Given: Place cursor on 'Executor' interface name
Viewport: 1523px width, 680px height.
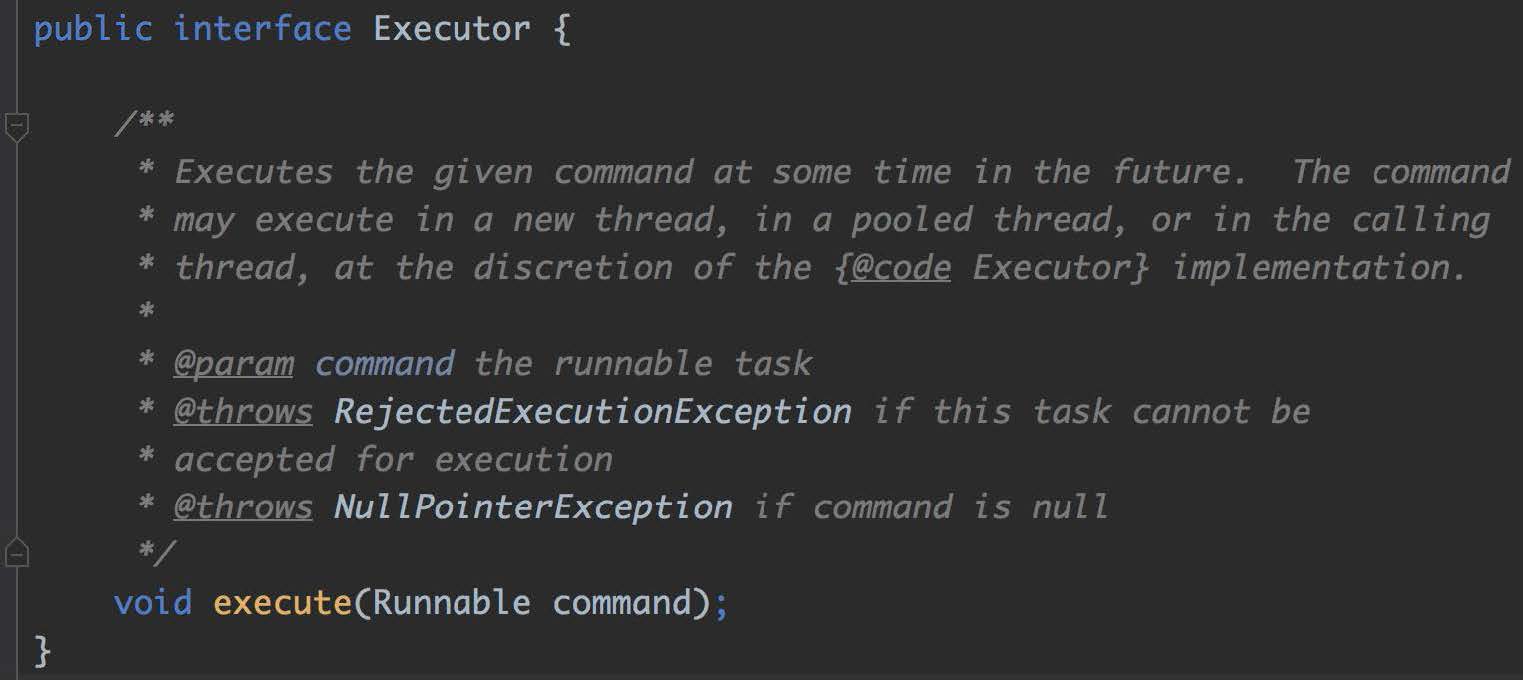Looking at the screenshot, I should coord(452,27).
